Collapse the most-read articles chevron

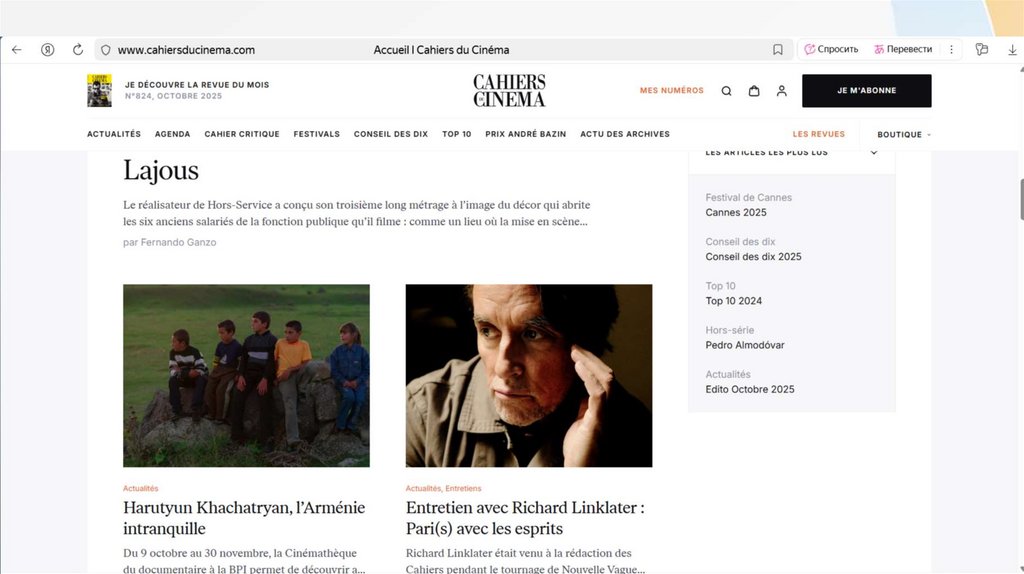(x=874, y=153)
